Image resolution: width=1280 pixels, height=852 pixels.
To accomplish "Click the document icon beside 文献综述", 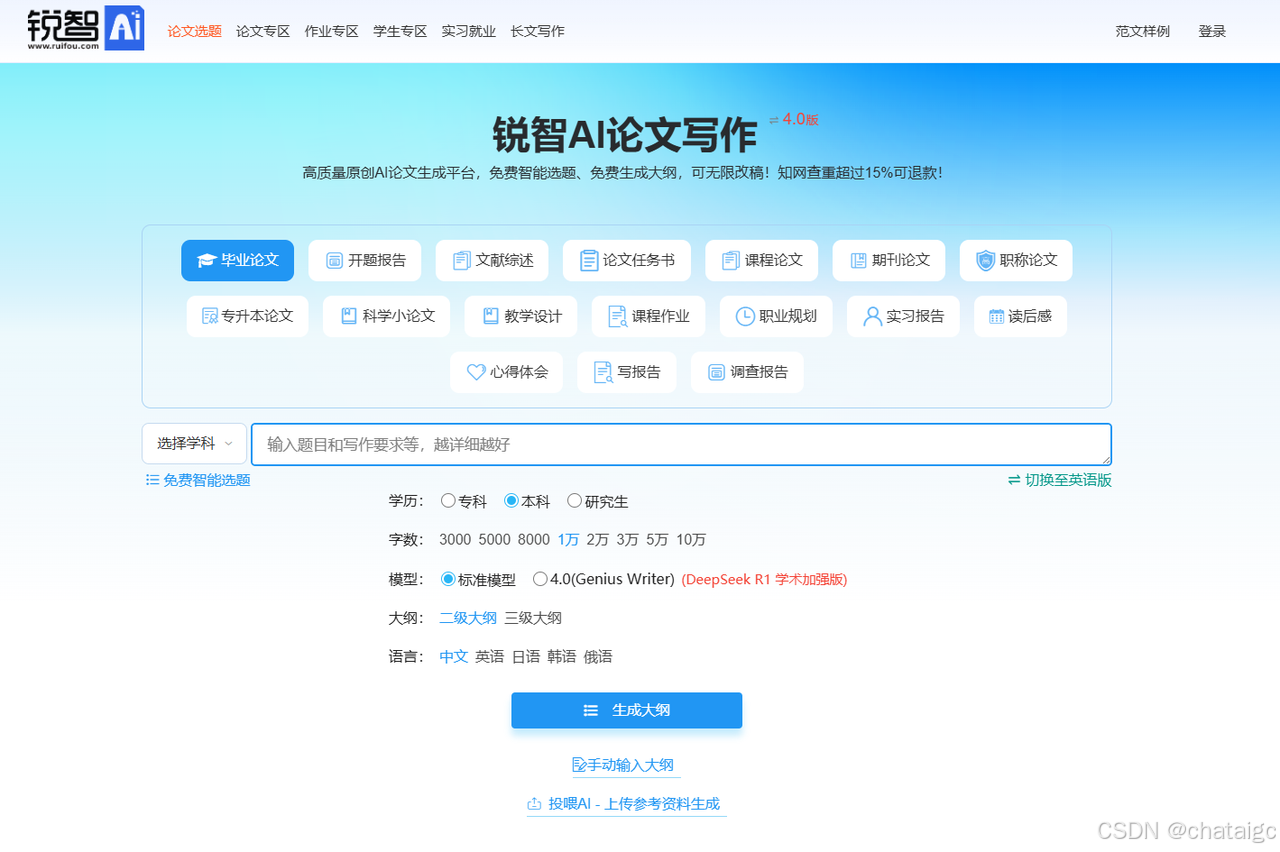I will pyautogui.click(x=462, y=261).
